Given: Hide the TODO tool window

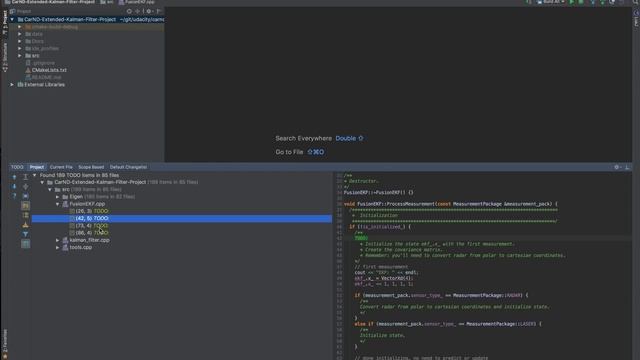Looking at the screenshot, I should (627, 167).
